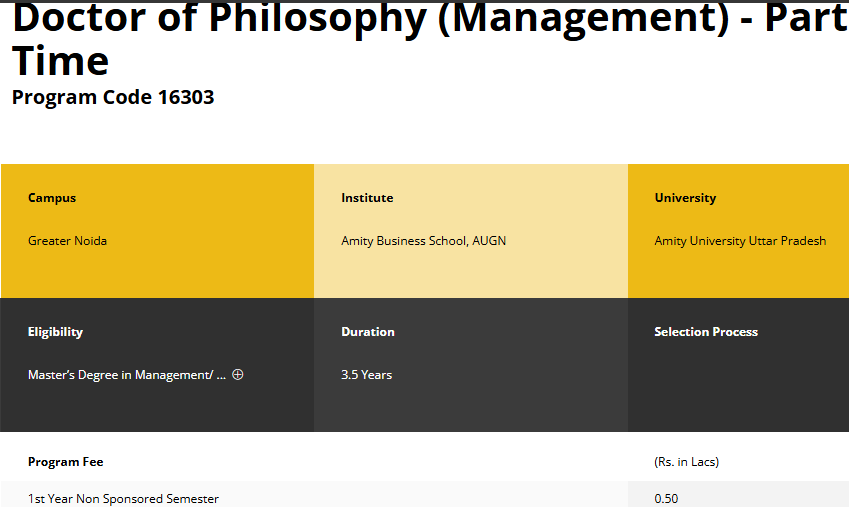Select the 'Eligibility' heading
Screen dimensions: 849x507
point(55,332)
